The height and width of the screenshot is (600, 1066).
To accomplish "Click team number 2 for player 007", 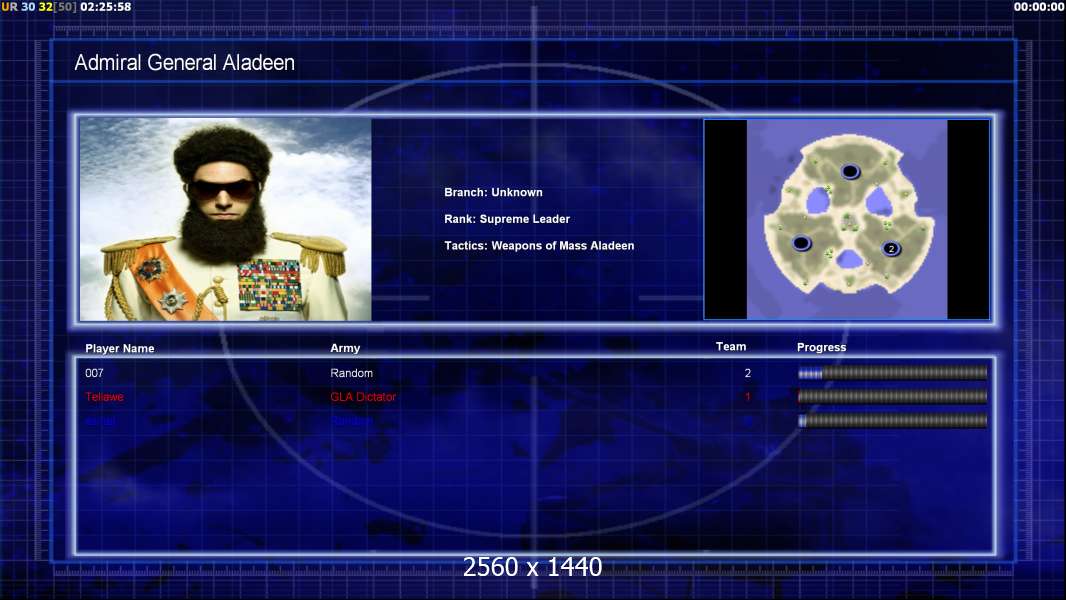I will [x=748, y=373].
